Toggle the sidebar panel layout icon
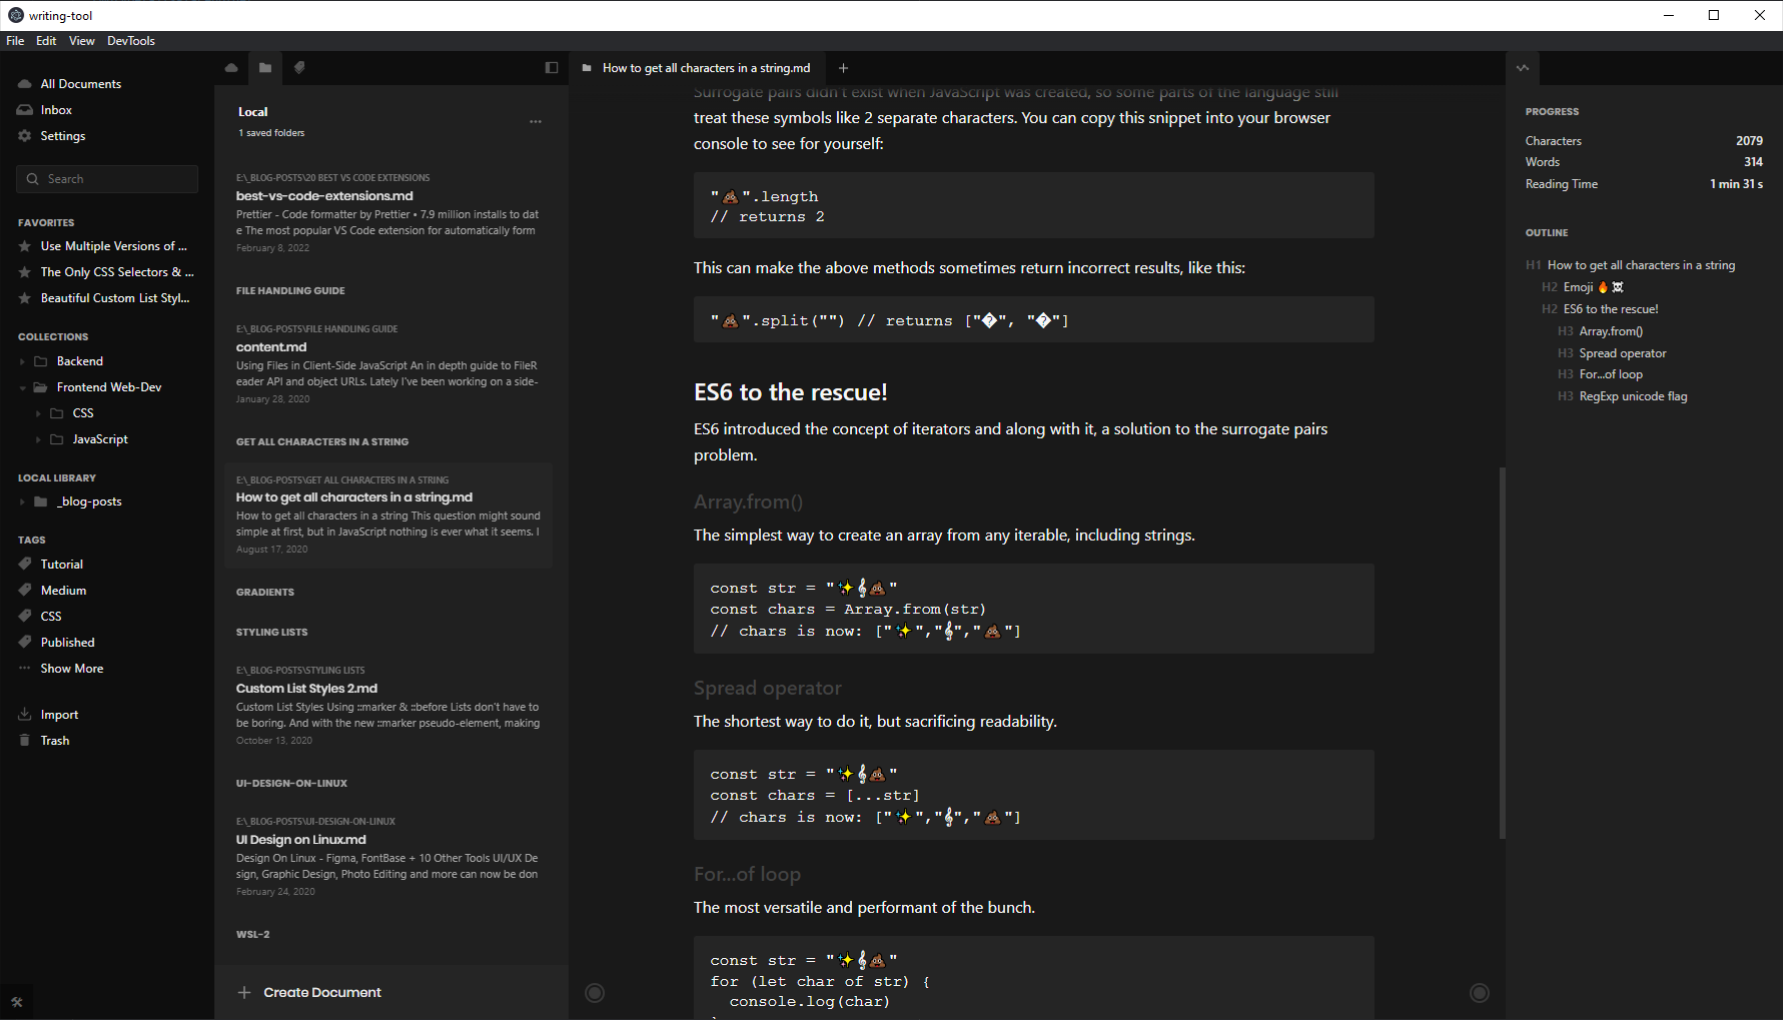This screenshot has width=1783, height=1020. (x=551, y=68)
